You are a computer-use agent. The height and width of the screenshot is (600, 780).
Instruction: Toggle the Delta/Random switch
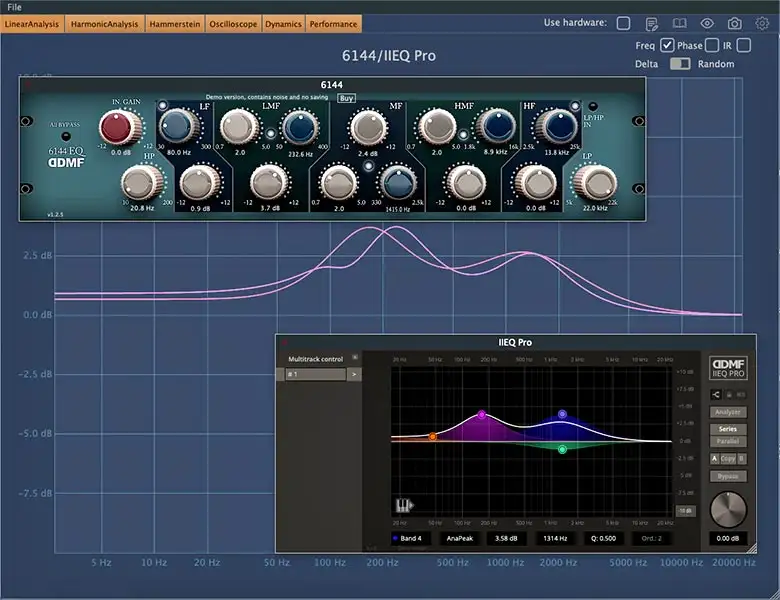coord(680,64)
